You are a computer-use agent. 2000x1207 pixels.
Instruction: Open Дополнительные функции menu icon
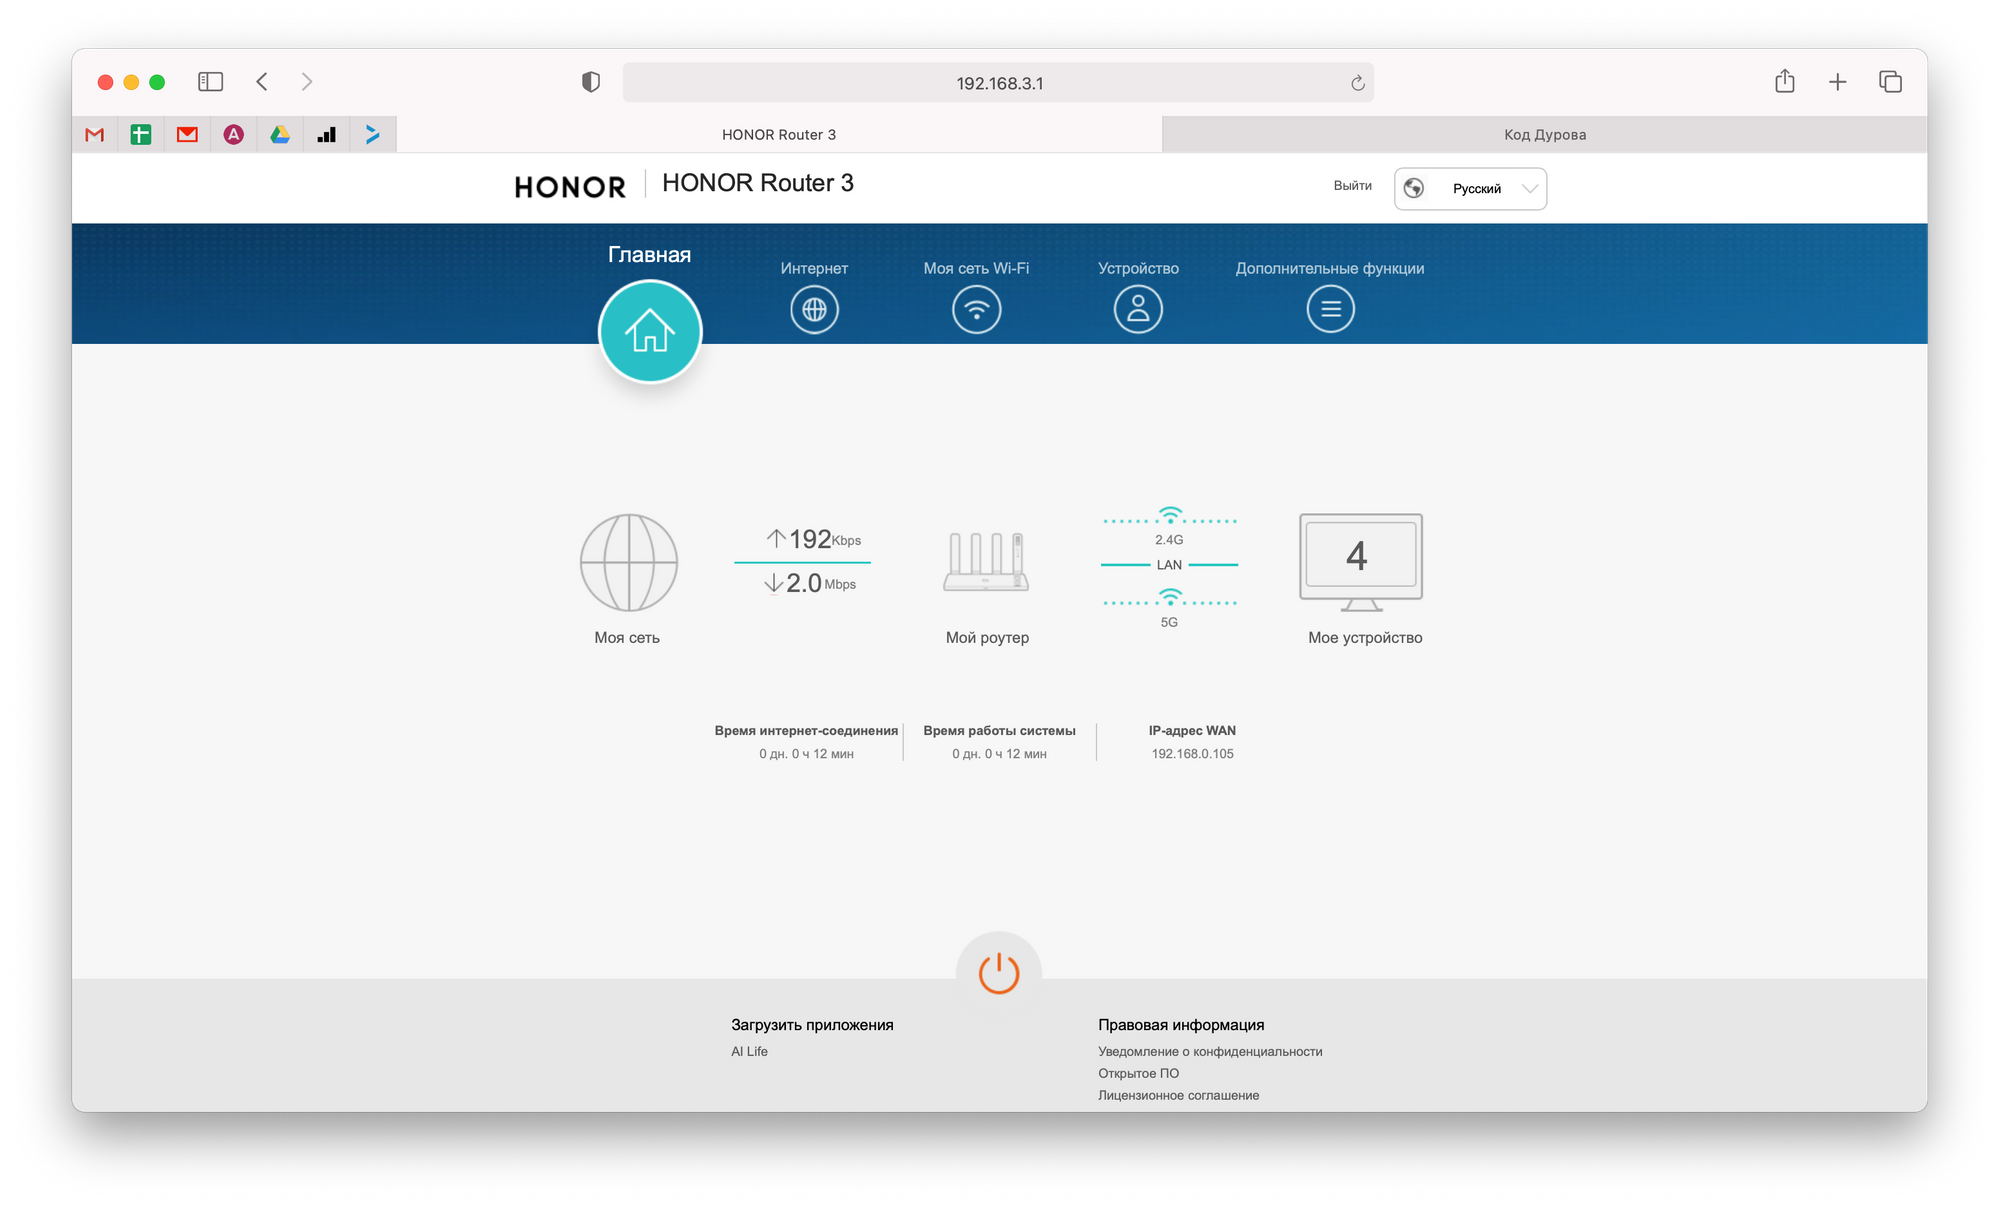[x=1330, y=309]
